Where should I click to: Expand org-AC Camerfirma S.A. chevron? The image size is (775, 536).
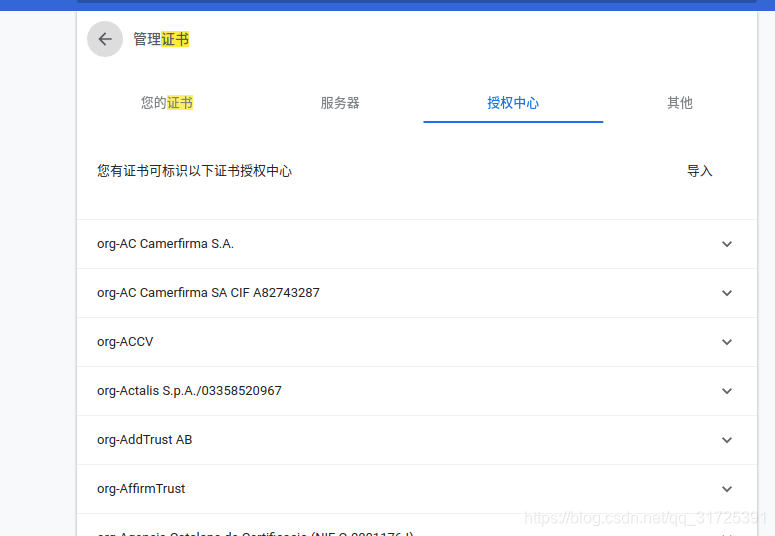pyautogui.click(x=727, y=244)
